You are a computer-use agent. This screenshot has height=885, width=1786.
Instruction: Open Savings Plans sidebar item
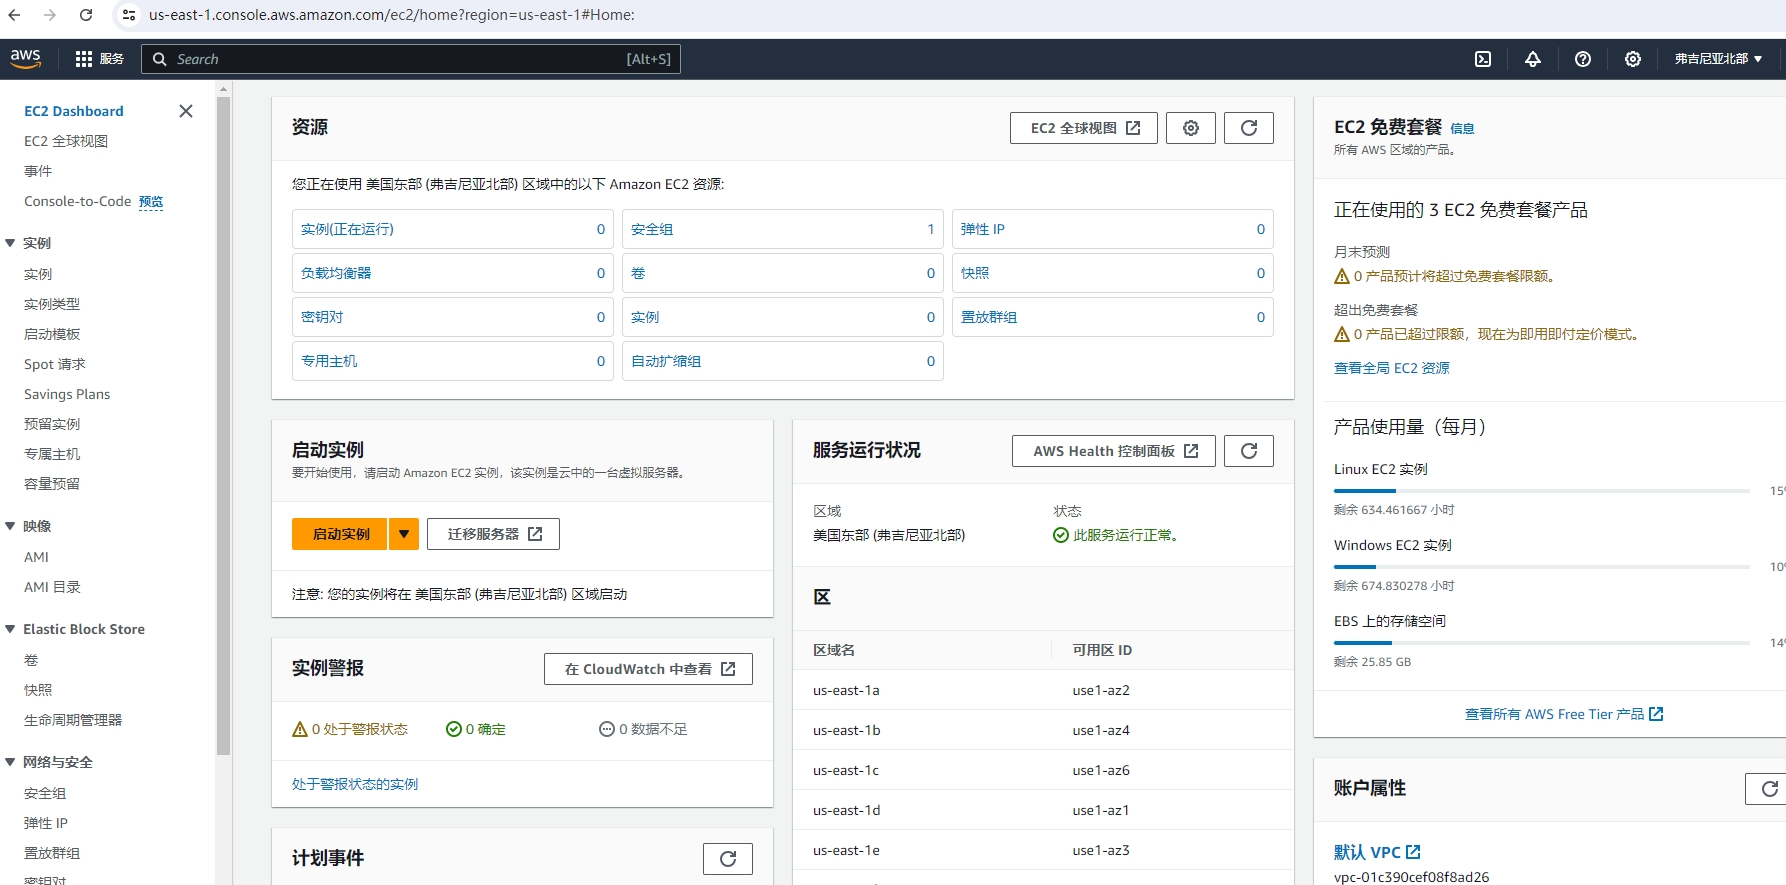[x=67, y=394]
